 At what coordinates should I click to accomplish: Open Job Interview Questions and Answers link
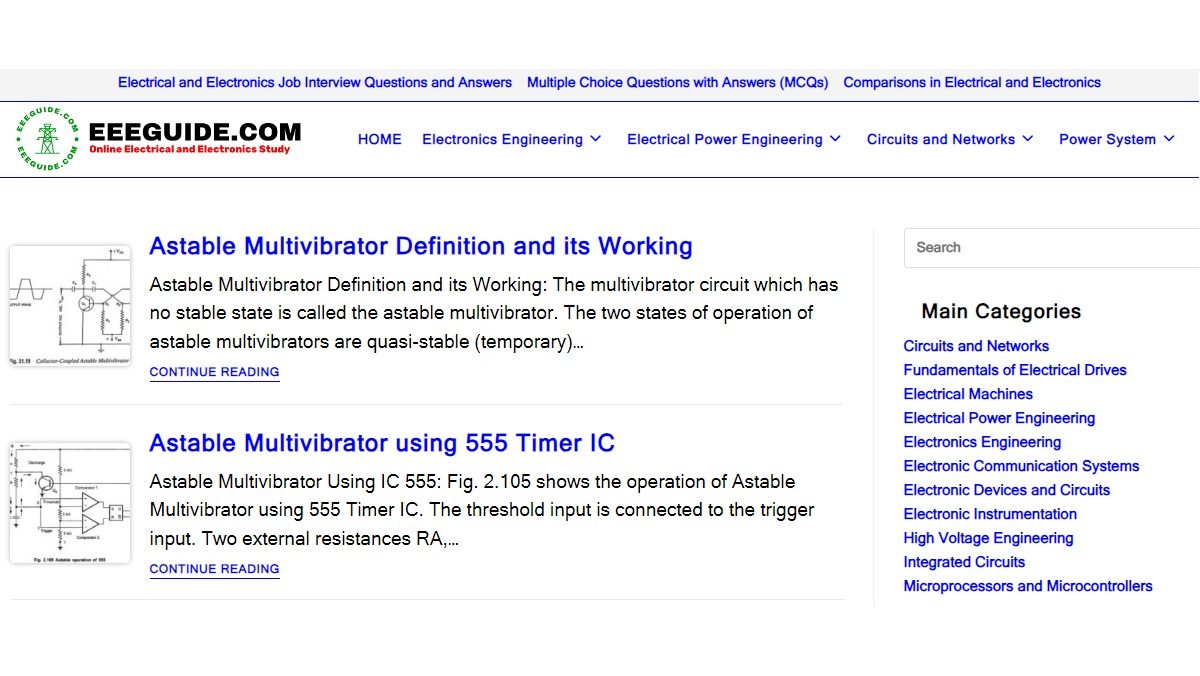coord(314,83)
